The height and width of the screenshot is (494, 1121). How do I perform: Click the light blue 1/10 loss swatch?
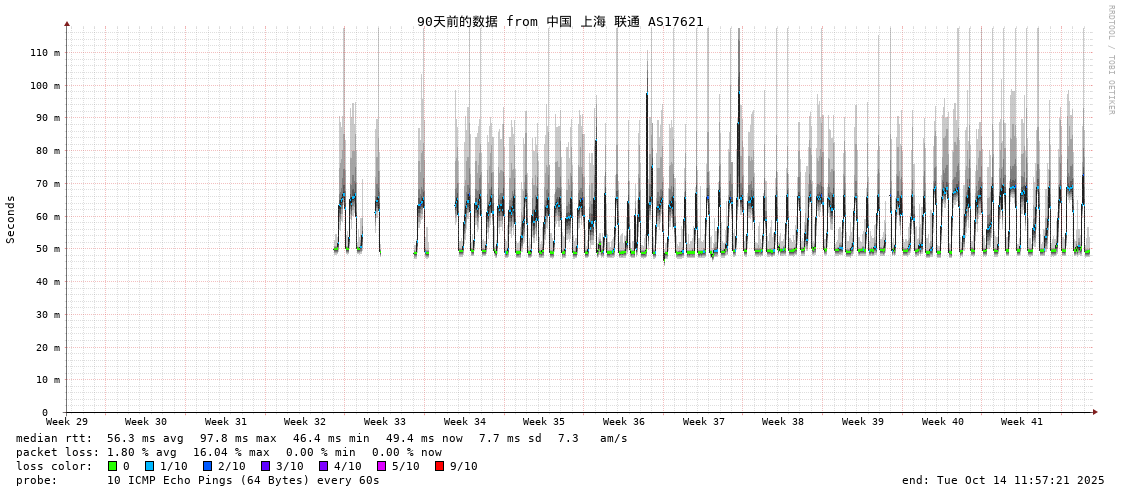(149, 466)
